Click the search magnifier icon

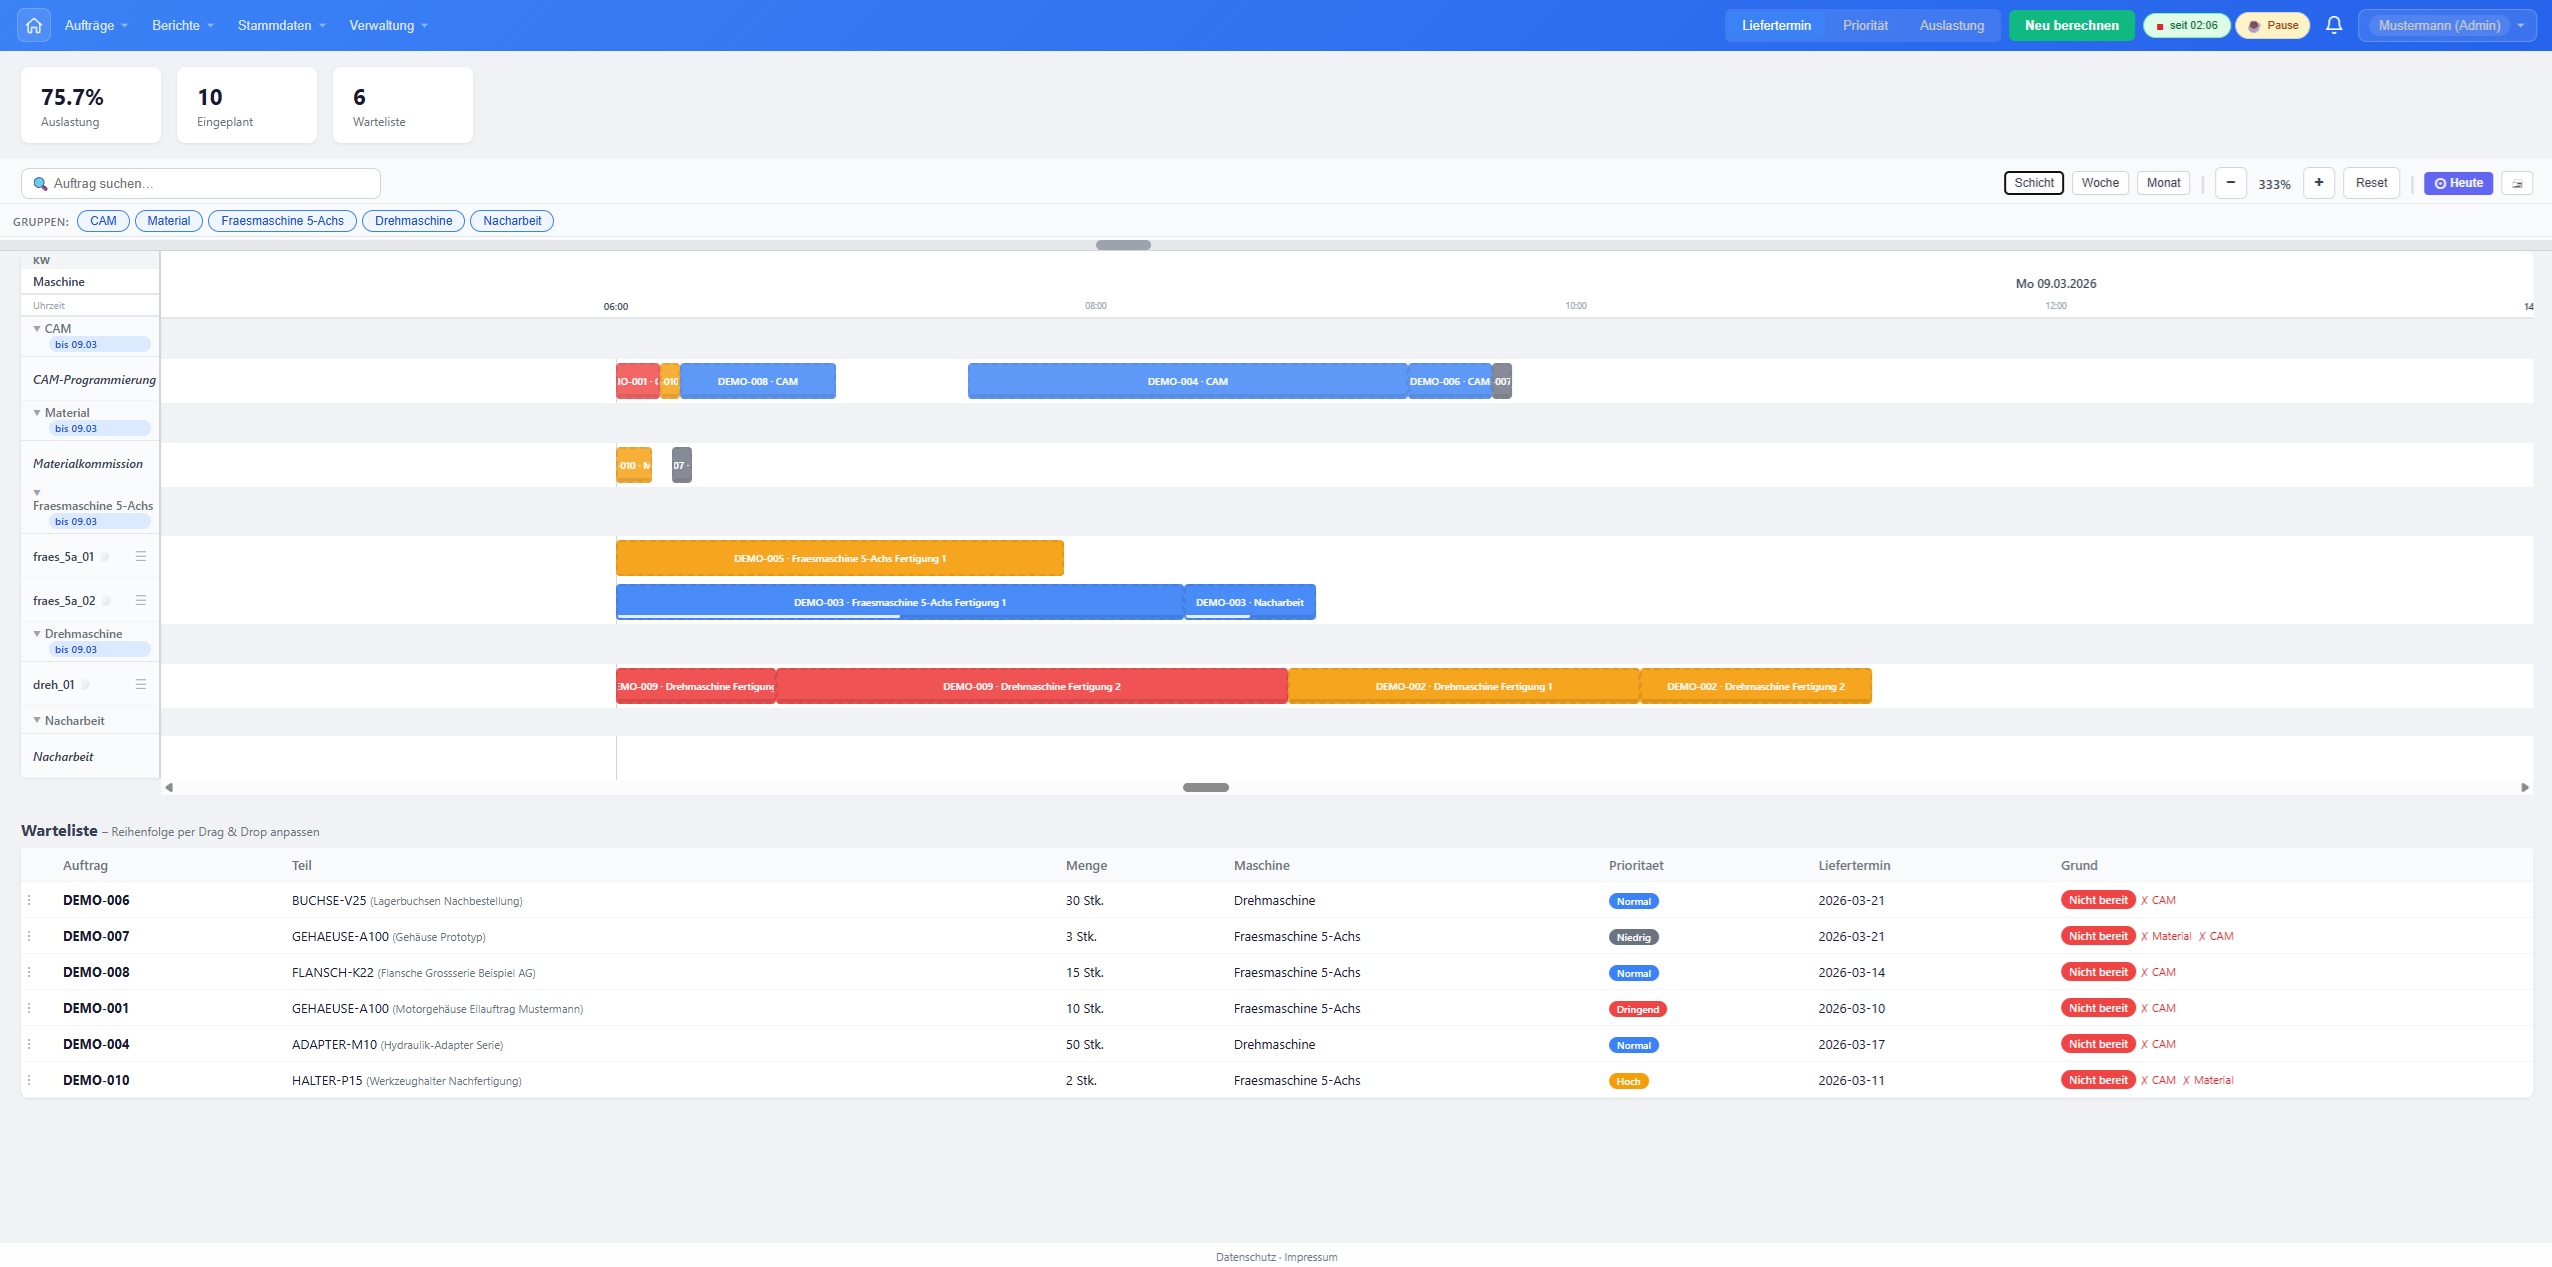click(40, 184)
